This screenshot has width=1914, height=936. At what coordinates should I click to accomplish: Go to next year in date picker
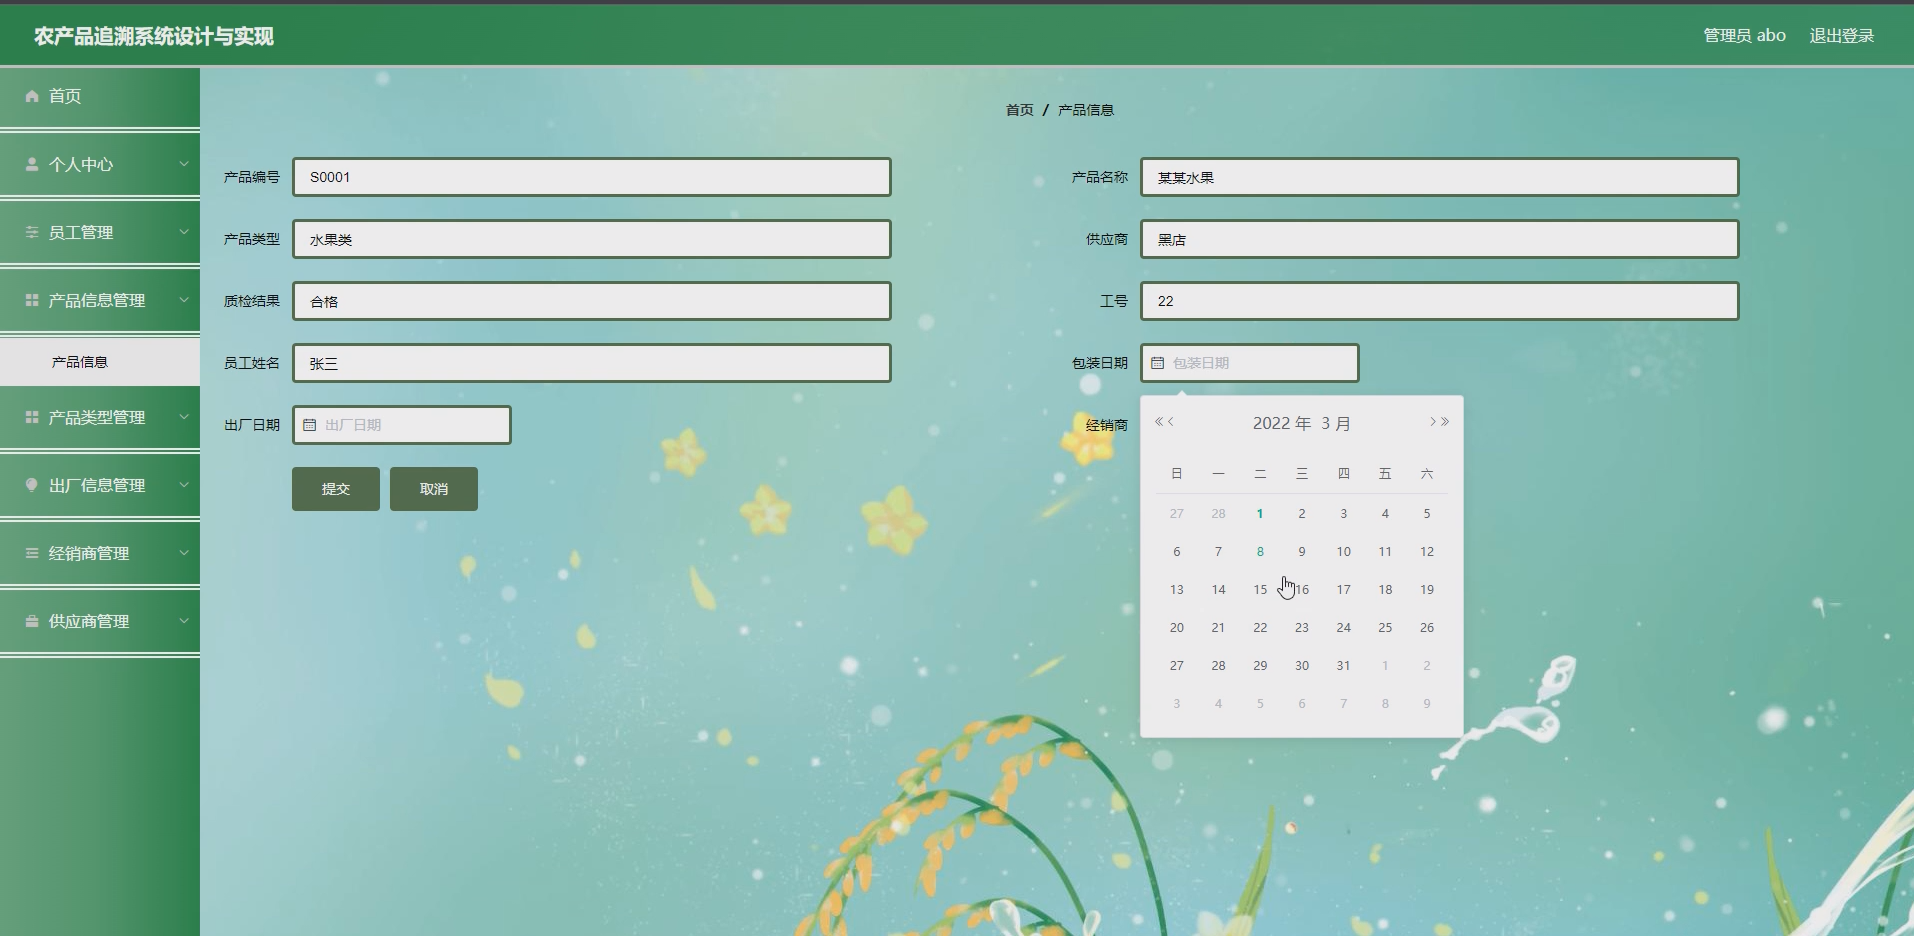tap(1445, 422)
